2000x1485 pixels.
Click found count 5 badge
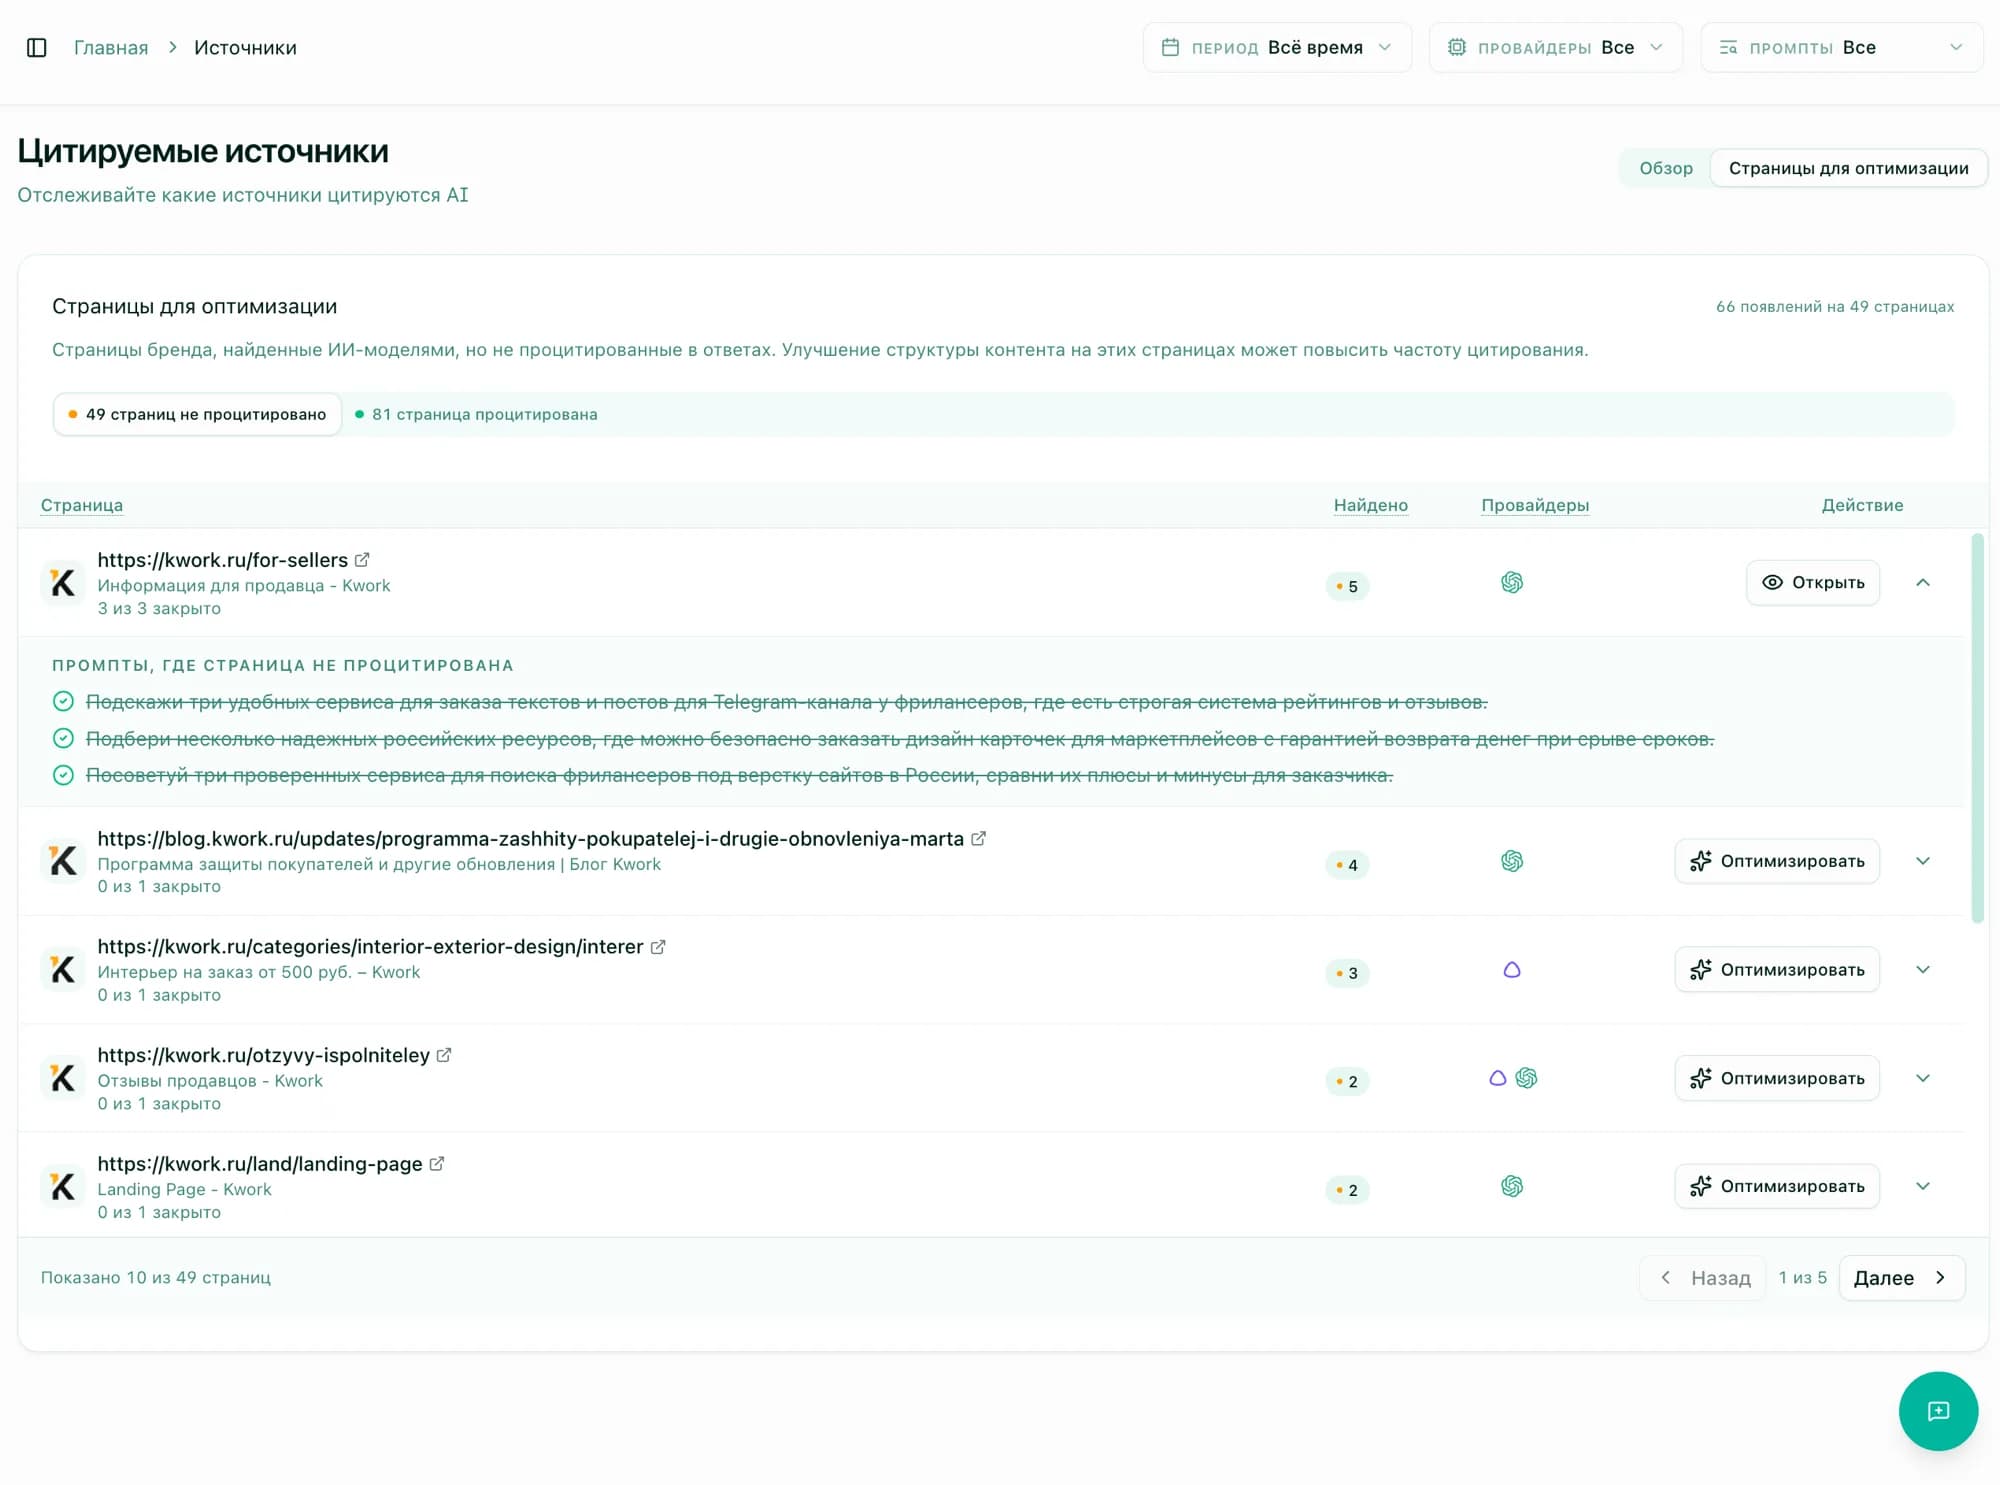pyautogui.click(x=1347, y=586)
